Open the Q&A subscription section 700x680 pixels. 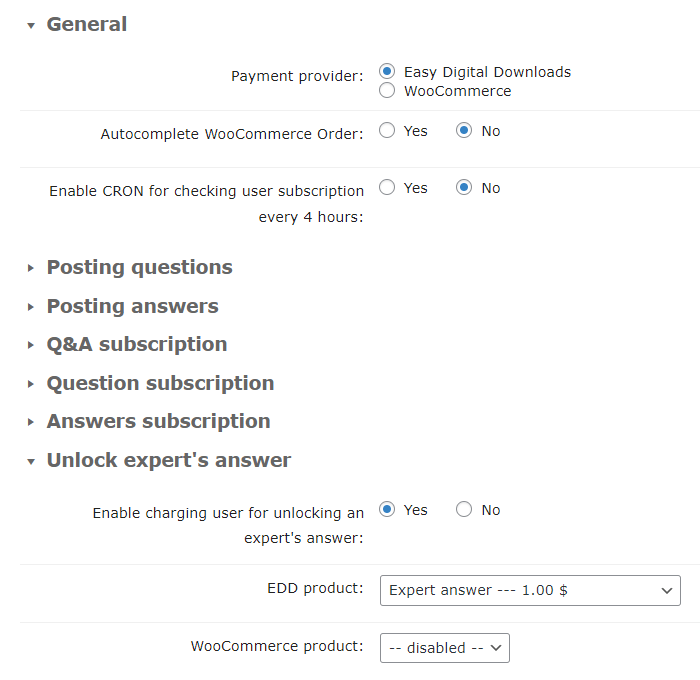(137, 344)
